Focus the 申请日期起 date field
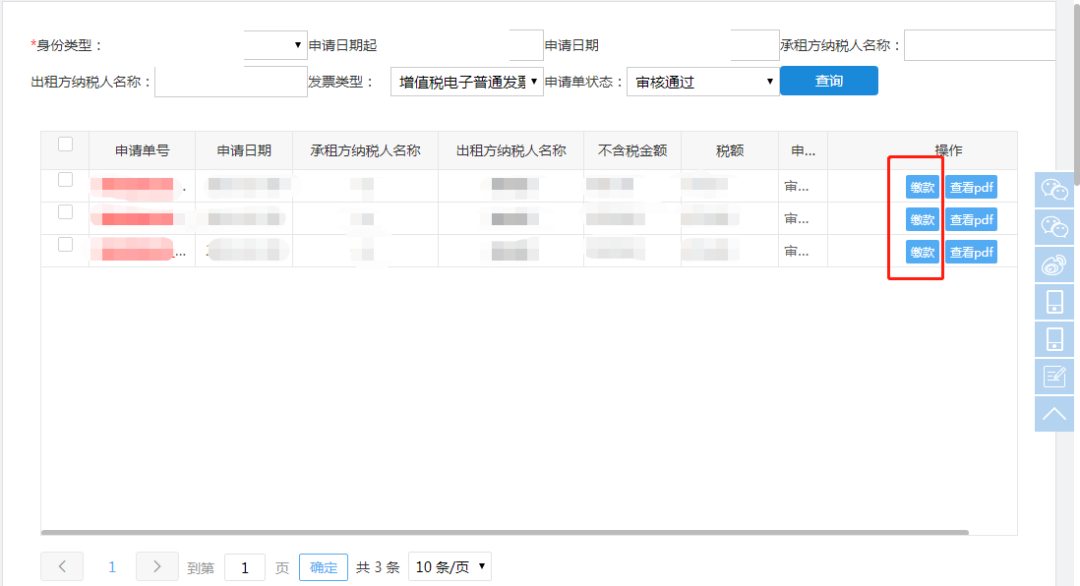Image resolution: width=1080 pixels, height=586 pixels. coord(526,45)
